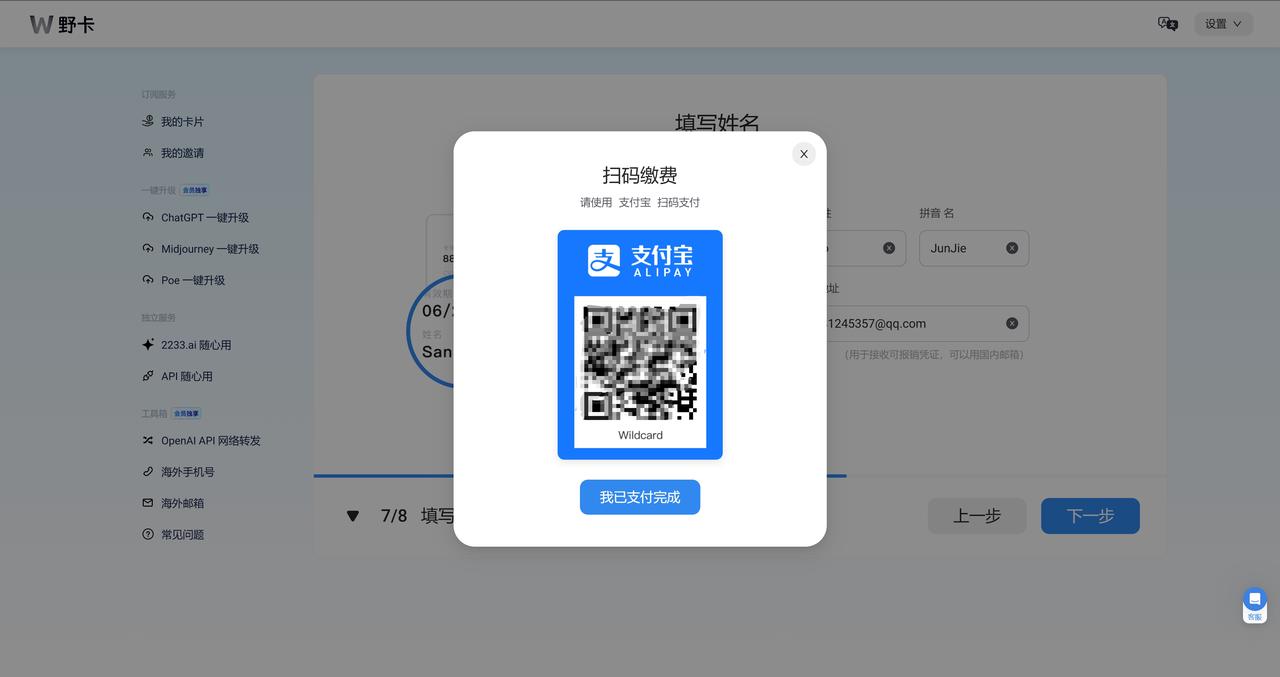This screenshot has width=1280, height=677.
Task: Click the Midjourney upgrade cloud icon
Action: point(148,249)
